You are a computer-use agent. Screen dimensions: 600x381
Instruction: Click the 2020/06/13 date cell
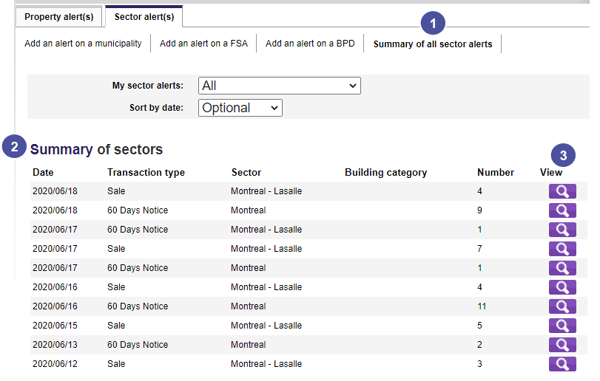(x=55, y=345)
